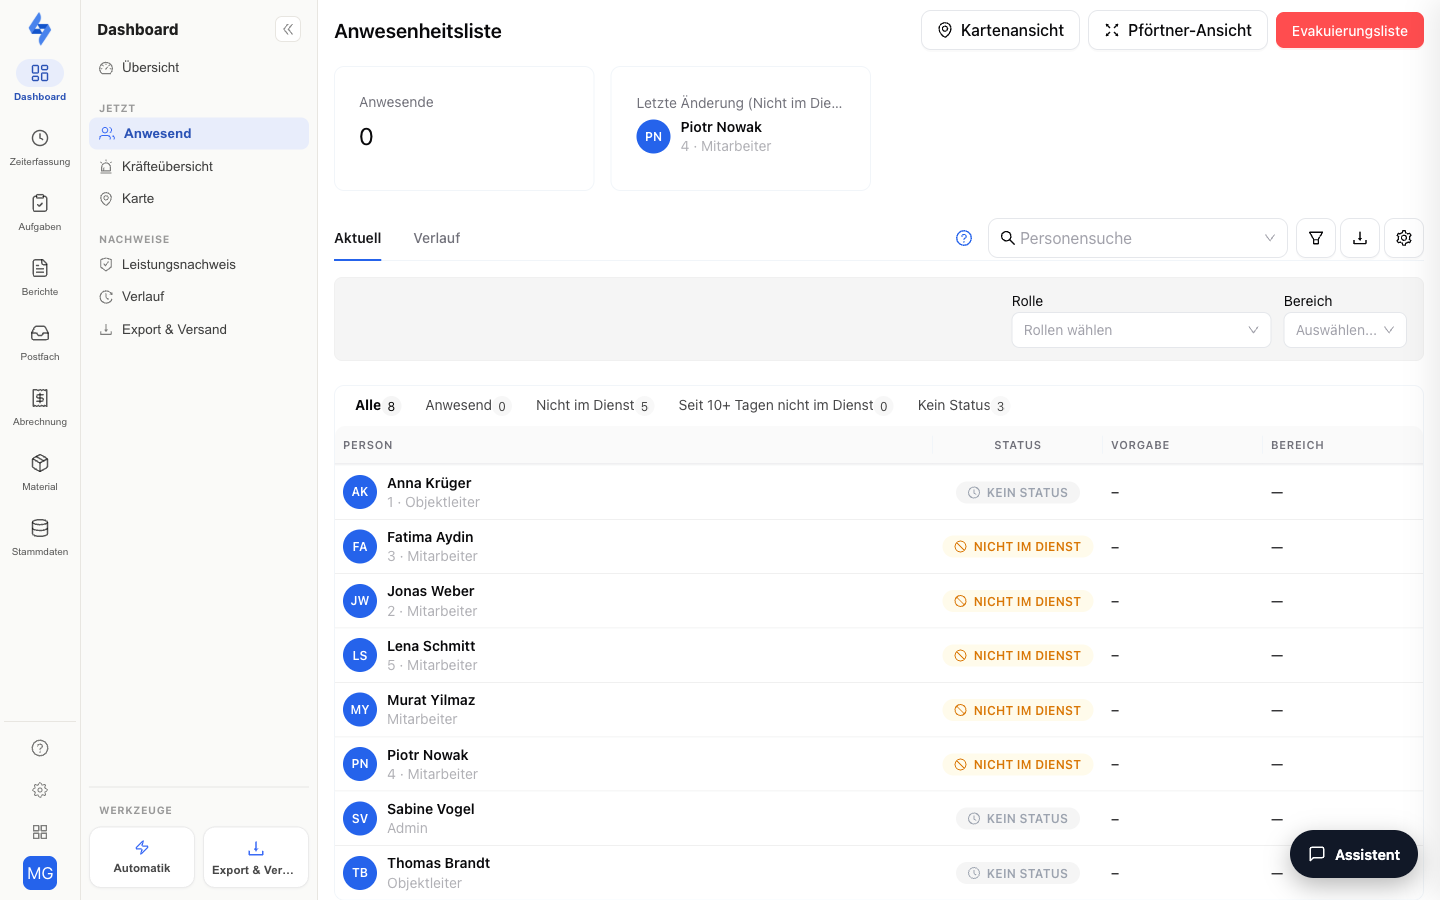Click the Export & Ver... tool card
1440x900 pixels.
[x=256, y=857]
